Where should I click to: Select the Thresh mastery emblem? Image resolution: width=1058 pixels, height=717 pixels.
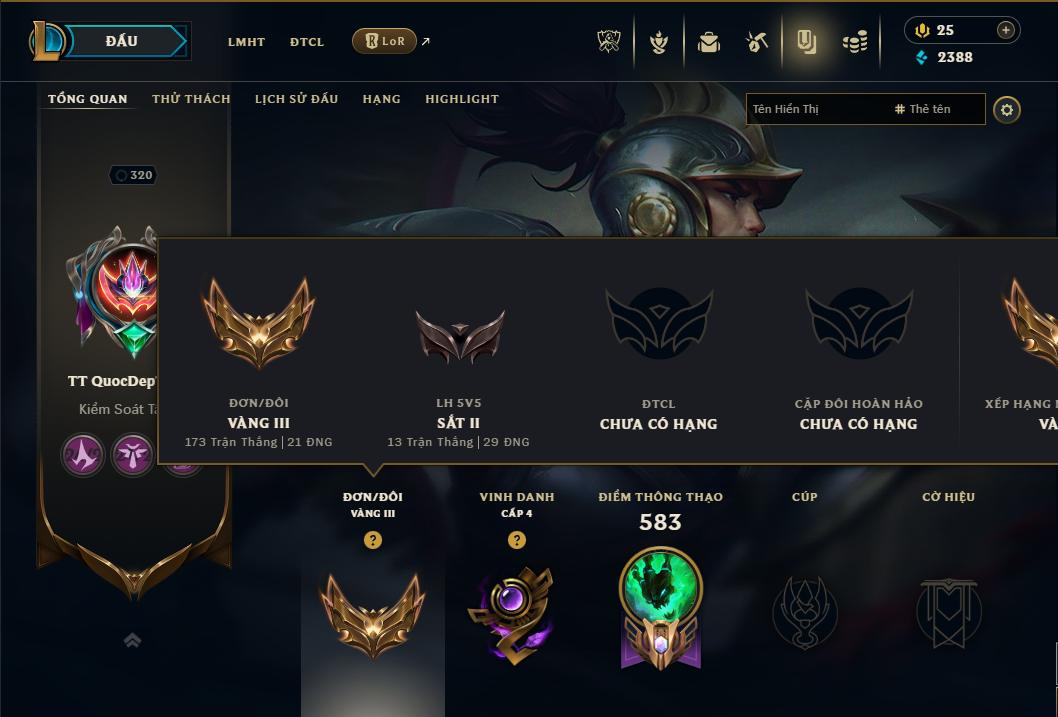click(661, 608)
